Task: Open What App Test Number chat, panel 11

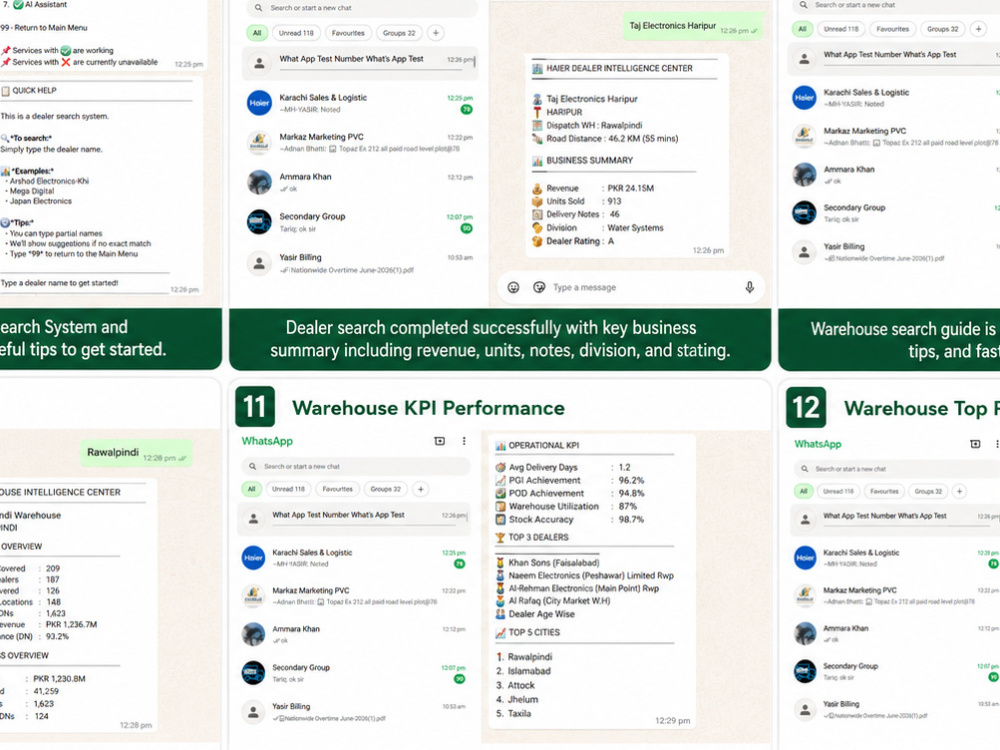Action: pos(354,518)
